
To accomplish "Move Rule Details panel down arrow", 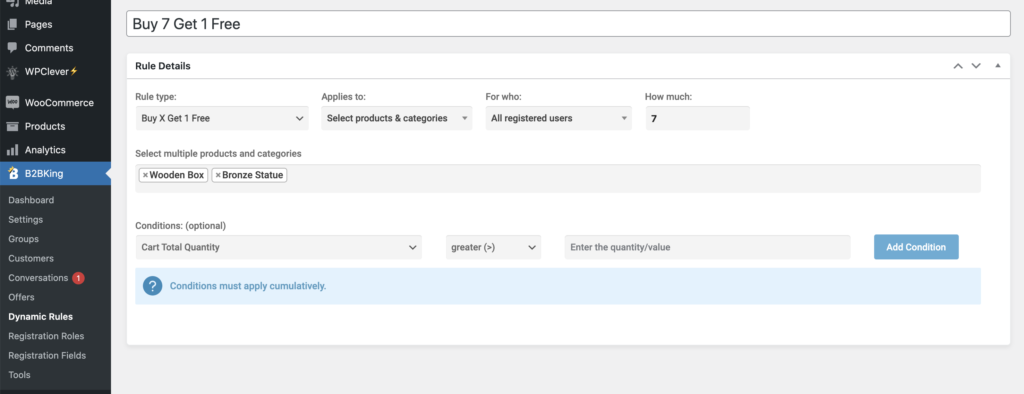I will (x=976, y=66).
